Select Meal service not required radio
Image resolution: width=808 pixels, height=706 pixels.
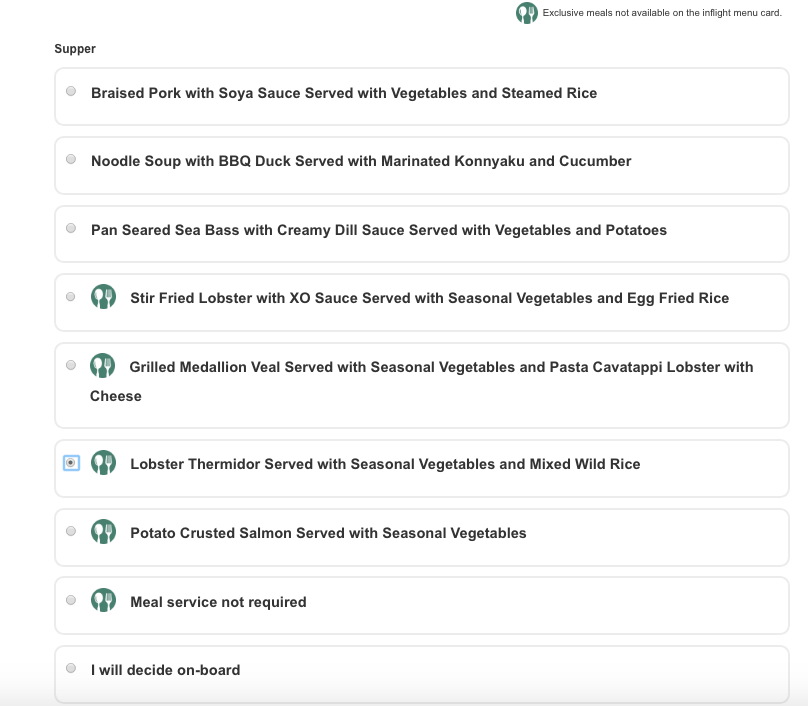[71, 600]
